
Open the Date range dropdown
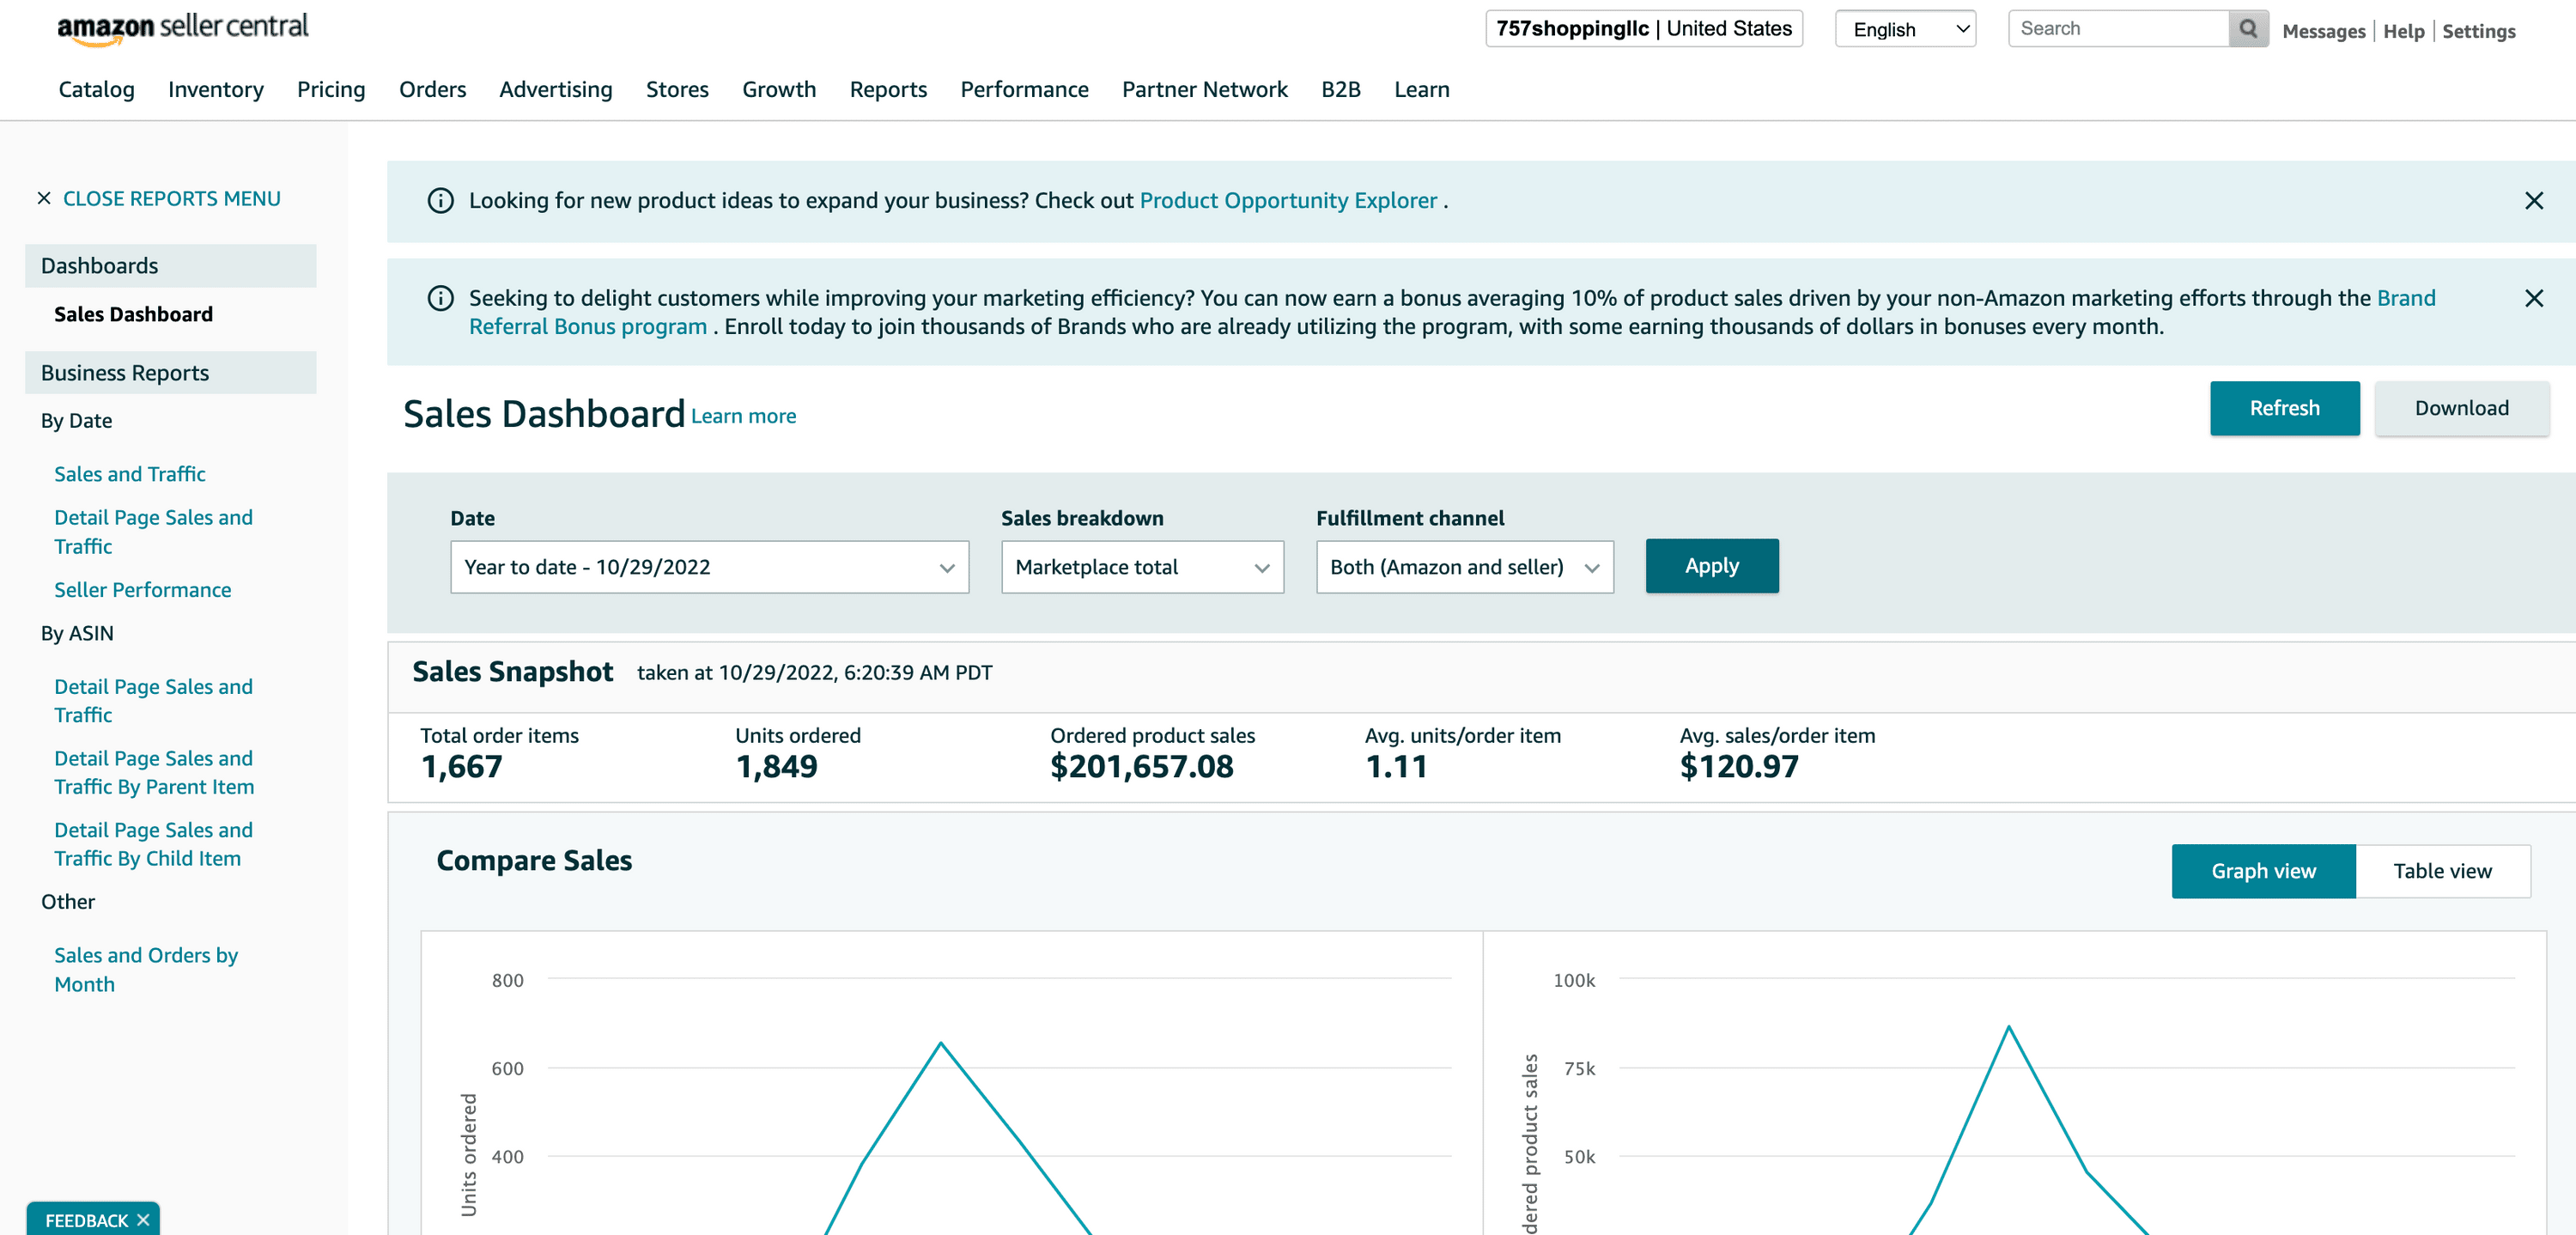point(708,567)
